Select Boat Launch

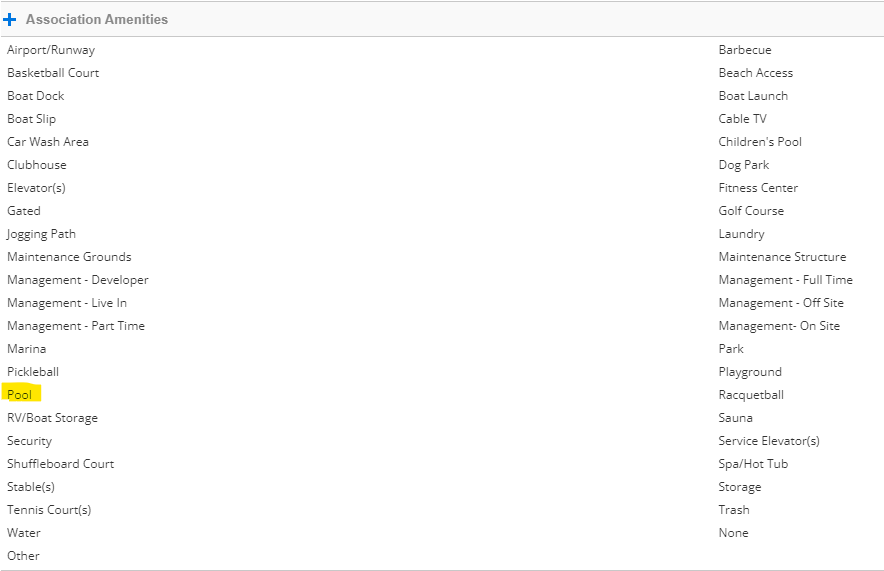click(753, 96)
